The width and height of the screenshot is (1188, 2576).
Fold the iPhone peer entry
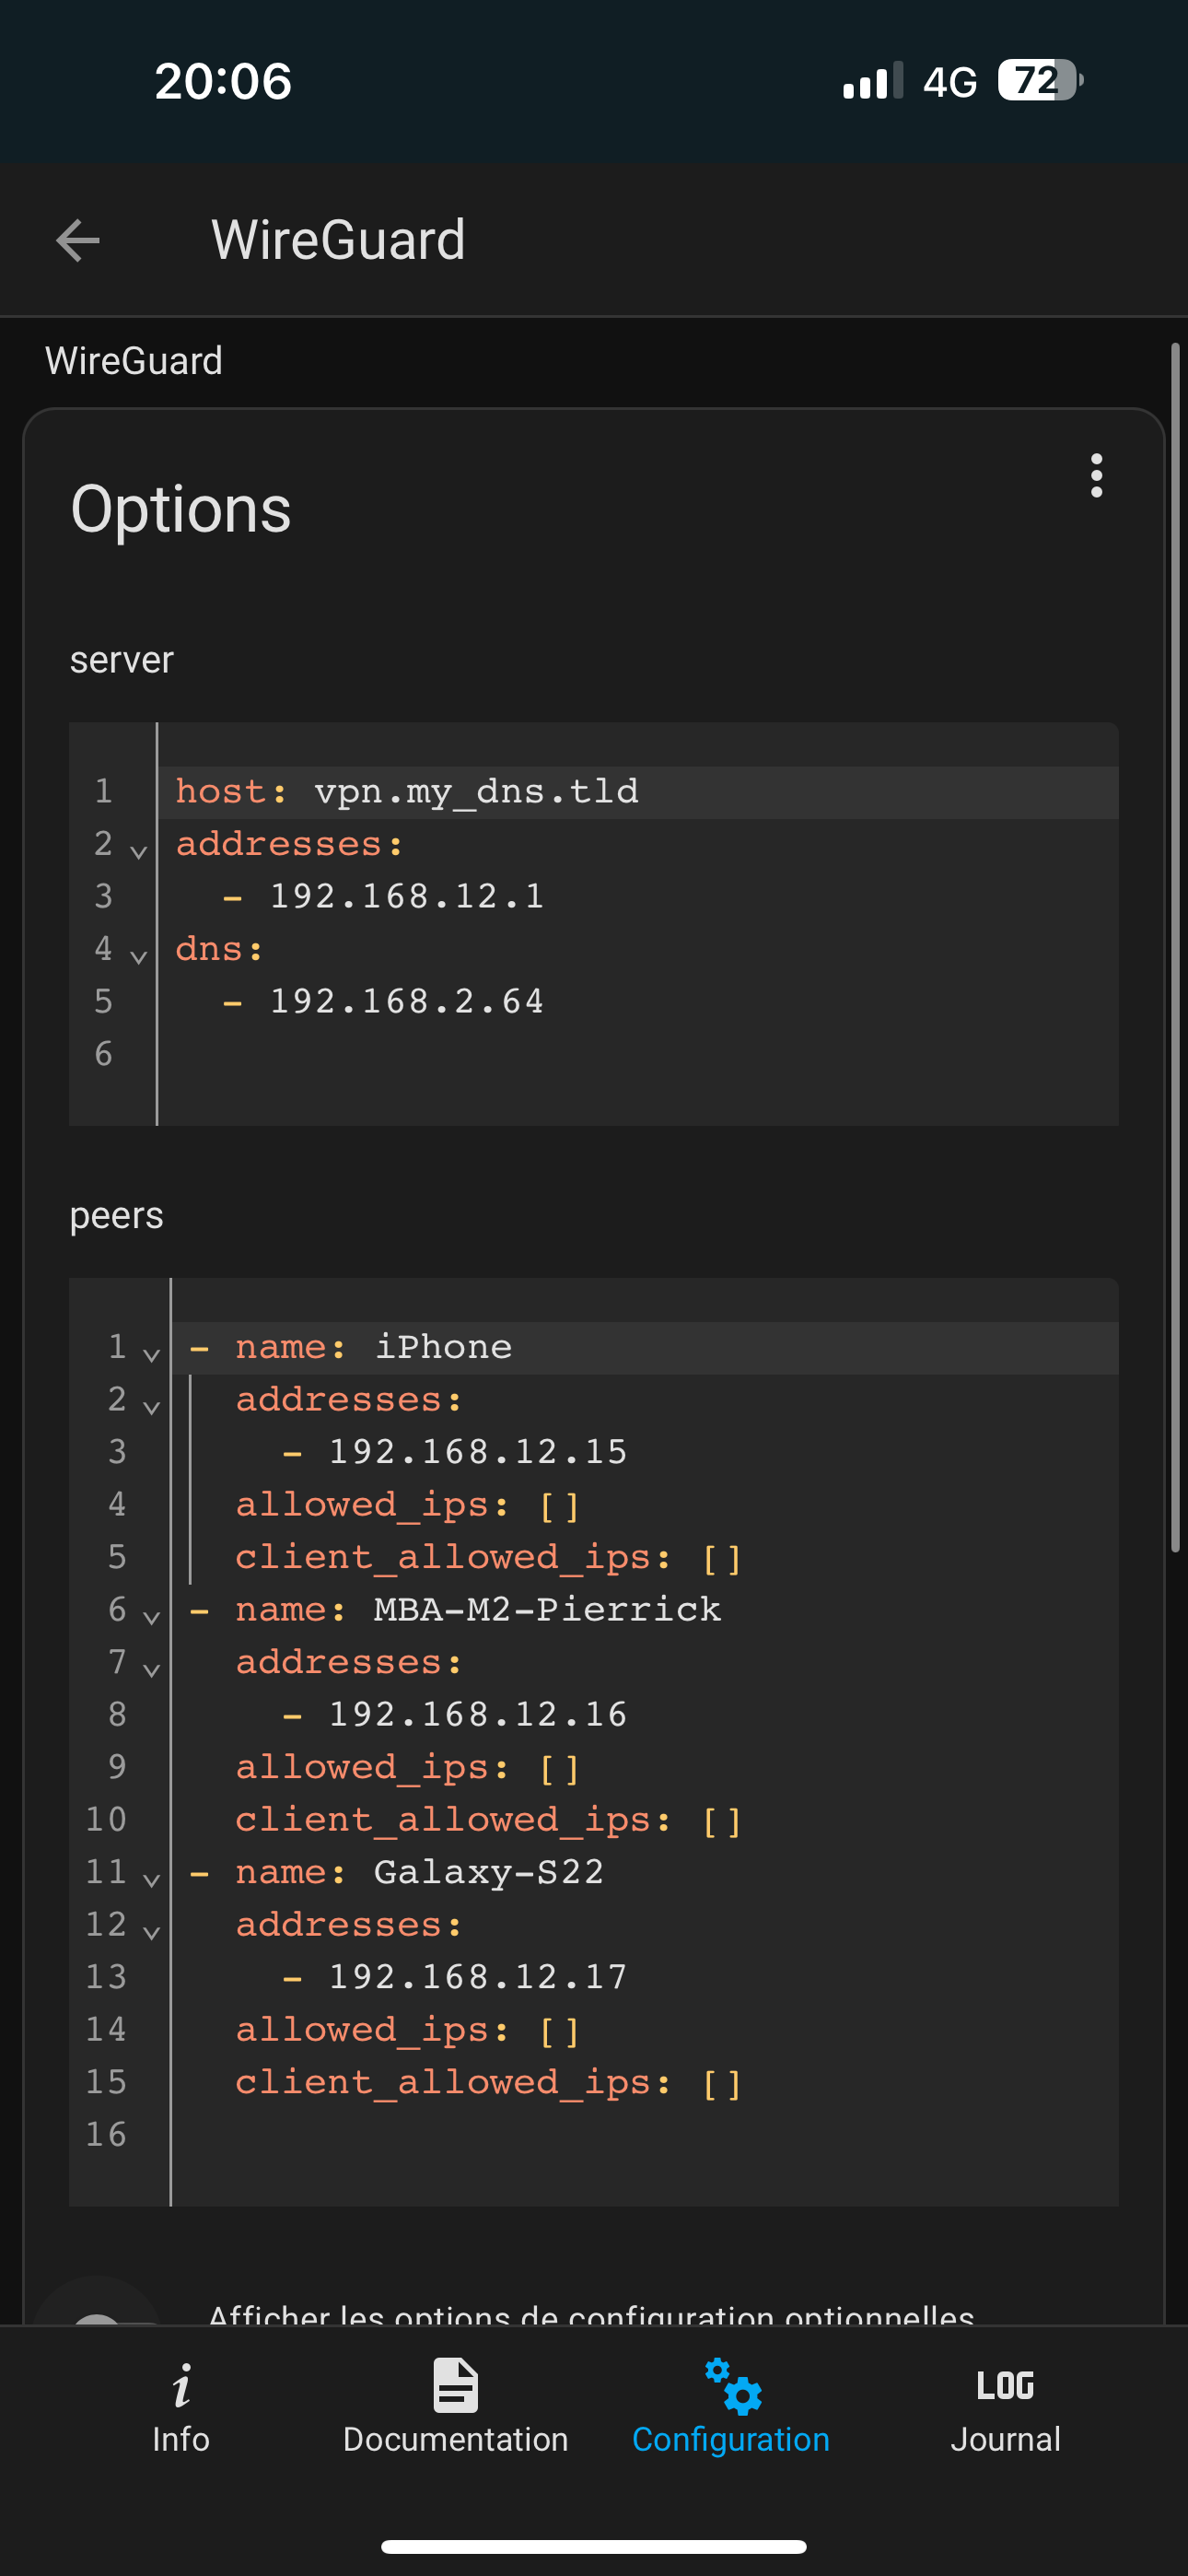(x=152, y=1355)
